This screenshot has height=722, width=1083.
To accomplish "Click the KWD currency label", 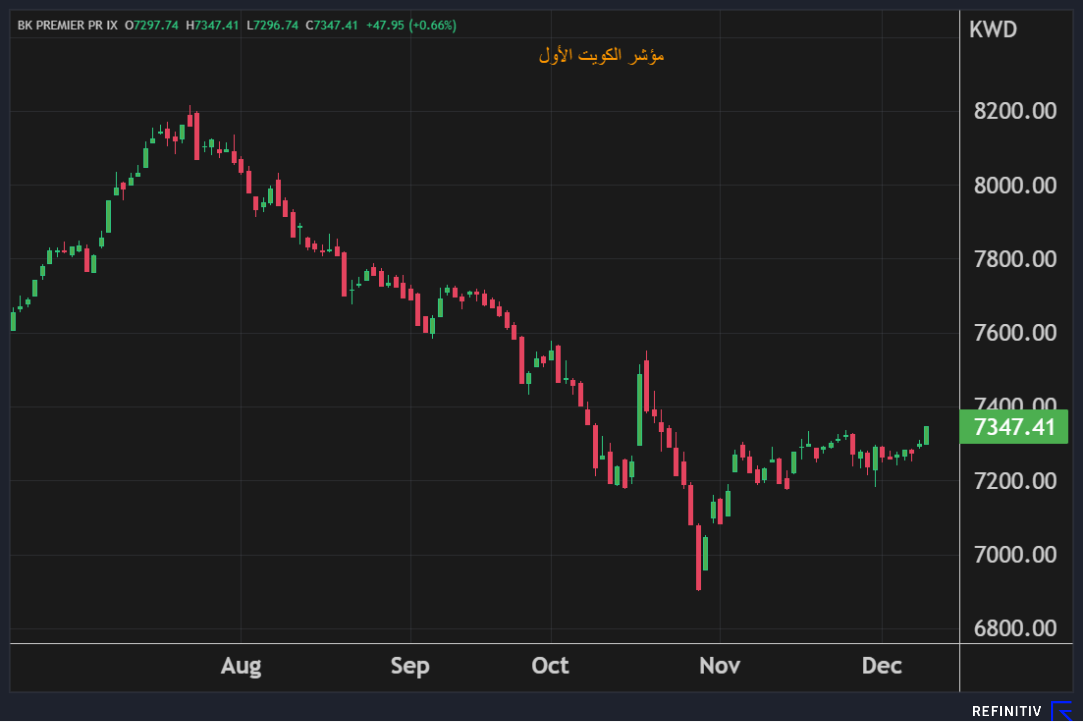I will point(993,30).
